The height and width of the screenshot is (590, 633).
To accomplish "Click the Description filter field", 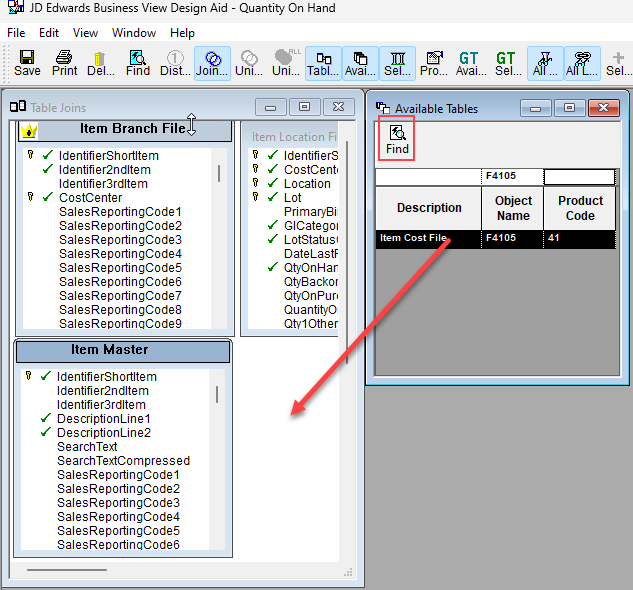I will tap(428, 176).
